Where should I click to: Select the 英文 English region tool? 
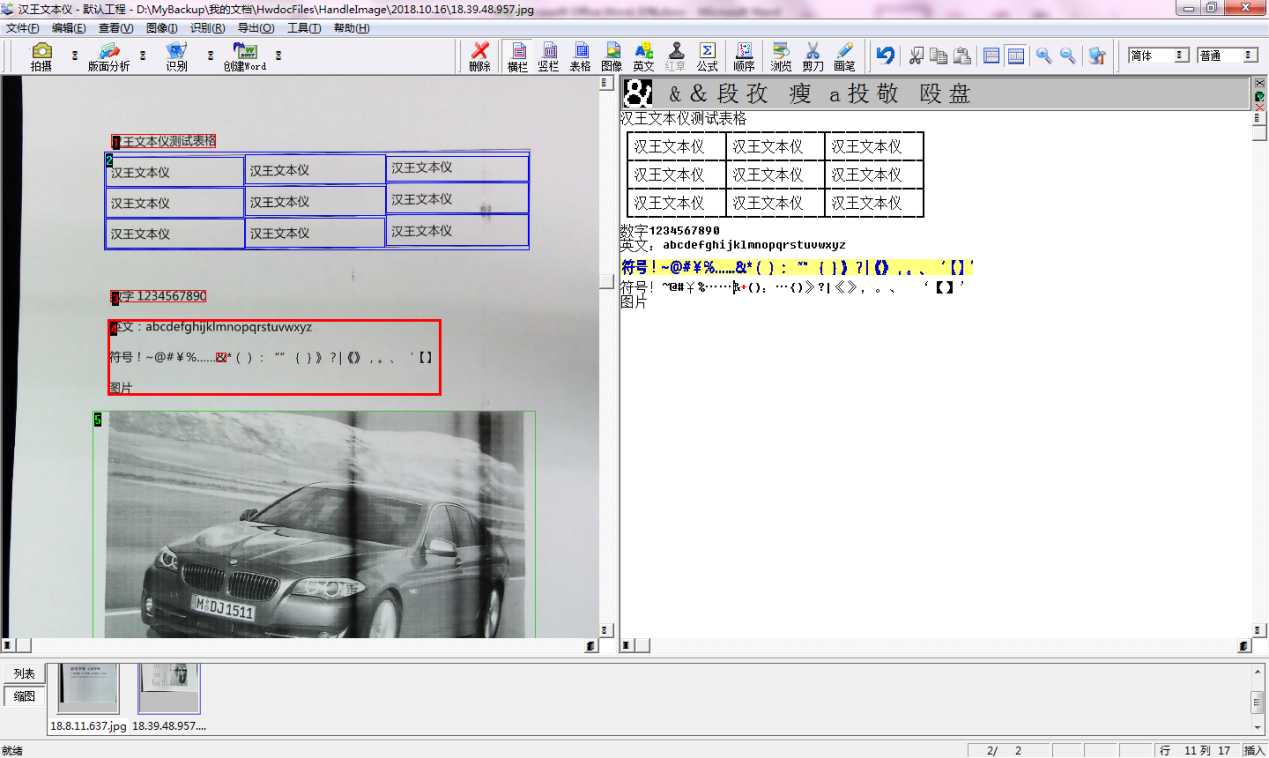pyautogui.click(x=644, y=57)
